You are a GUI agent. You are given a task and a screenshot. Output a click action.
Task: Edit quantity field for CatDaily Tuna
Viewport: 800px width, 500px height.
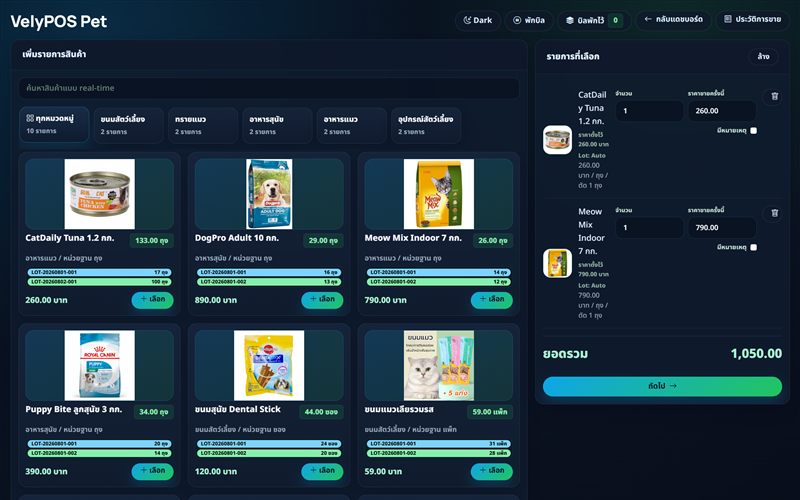(x=649, y=111)
